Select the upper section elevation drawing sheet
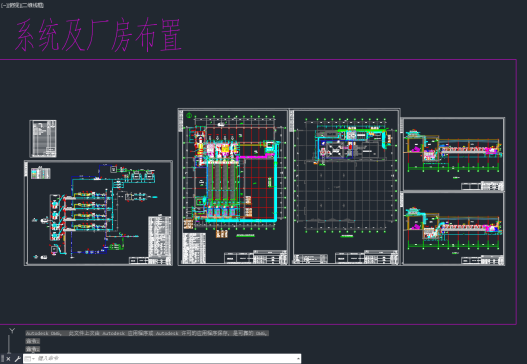This screenshot has height=364, width=527. pyautogui.click(x=453, y=154)
